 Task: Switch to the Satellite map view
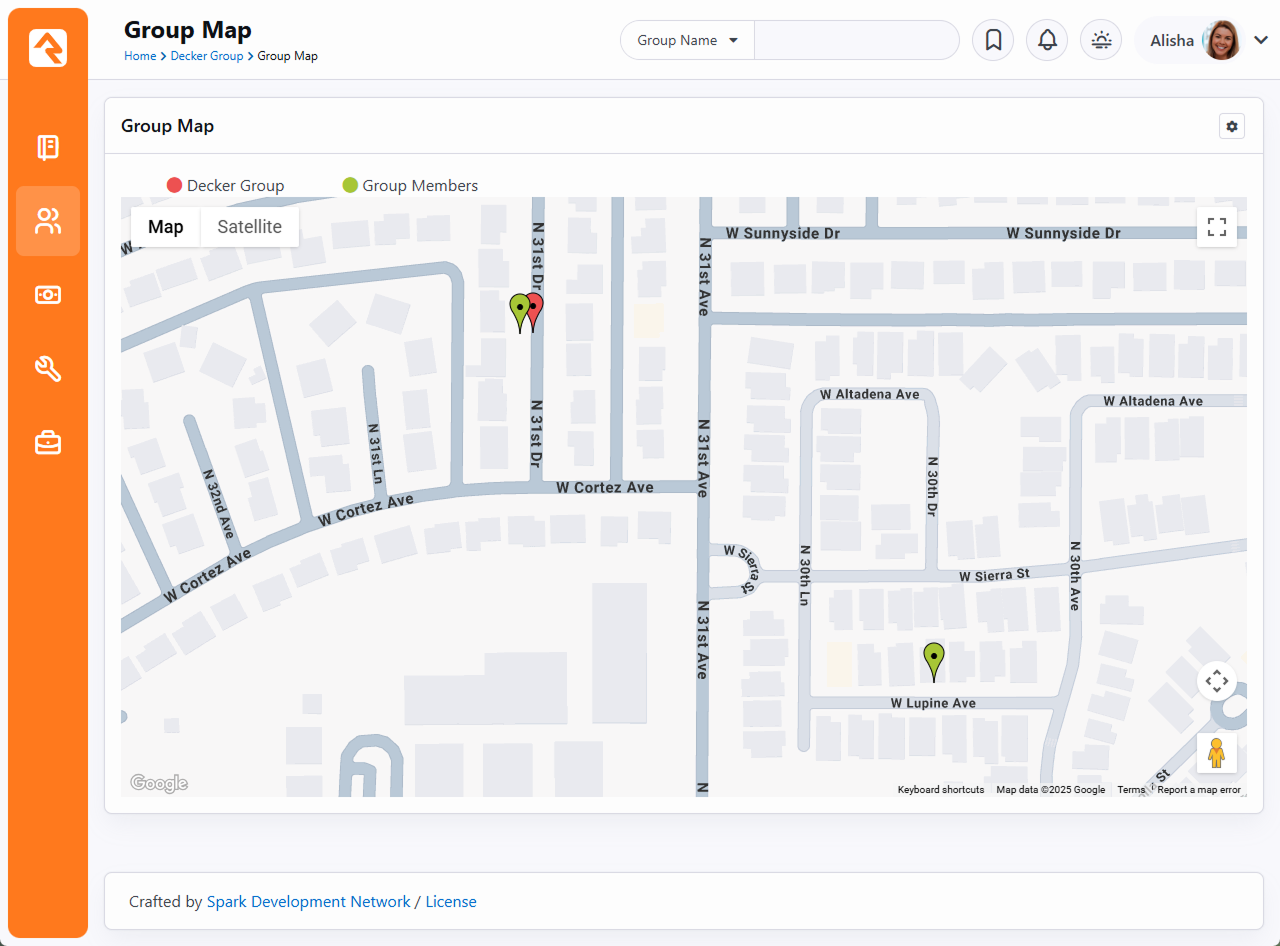pyautogui.click(x=249, y=227)
